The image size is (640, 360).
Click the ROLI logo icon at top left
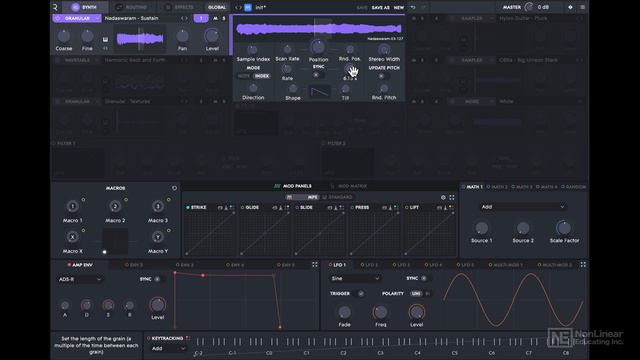tap(55, 7)
